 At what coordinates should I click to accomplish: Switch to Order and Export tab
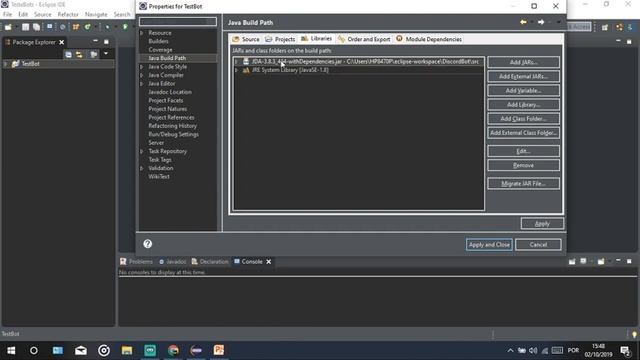(x=364, y=39)
